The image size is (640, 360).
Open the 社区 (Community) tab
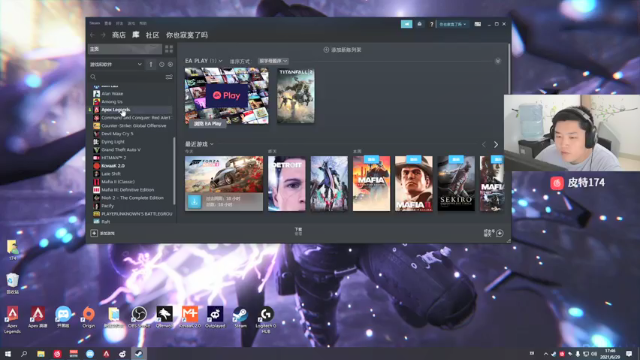(152, 35)
